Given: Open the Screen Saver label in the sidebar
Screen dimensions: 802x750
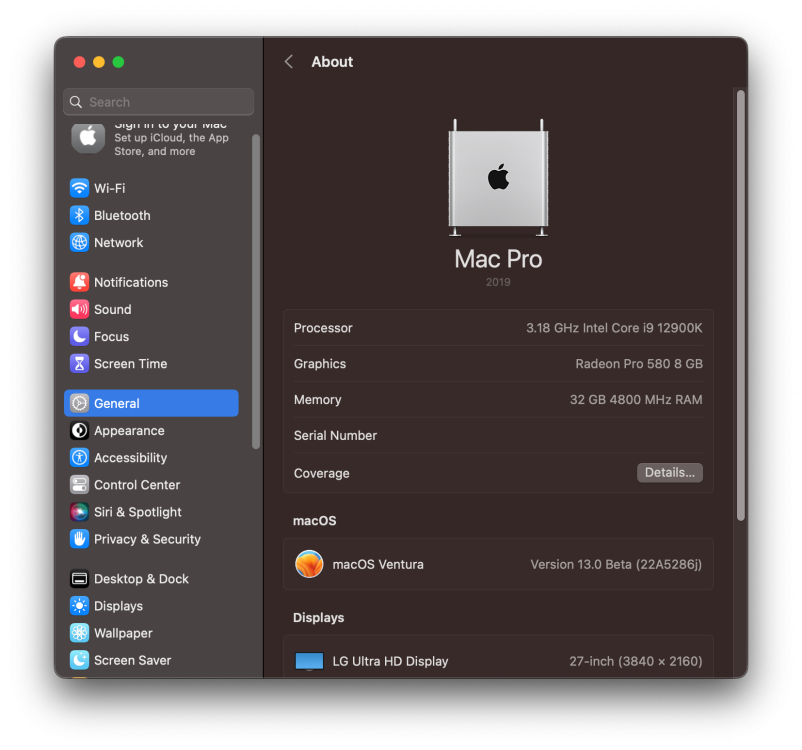Looking at the screenshot, I should tap(132, 660).
